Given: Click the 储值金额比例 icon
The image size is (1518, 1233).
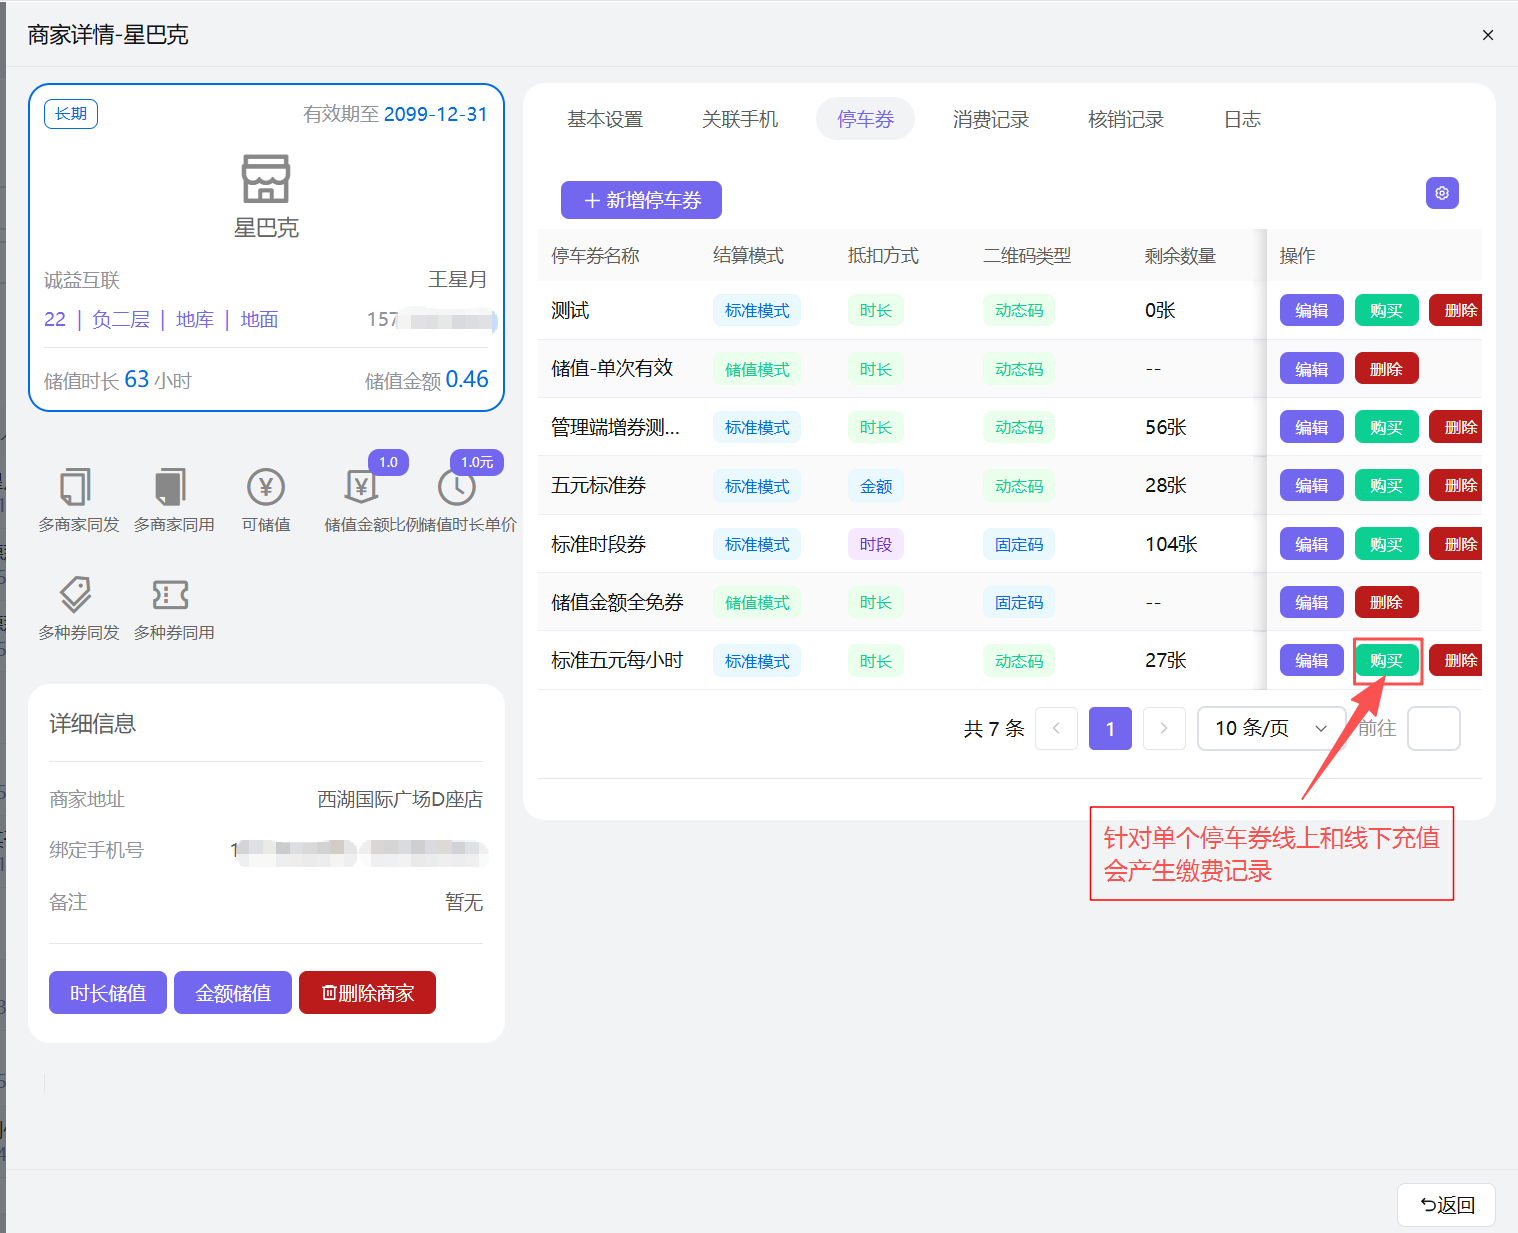Looking at the screenshot, I should (361, 488).
